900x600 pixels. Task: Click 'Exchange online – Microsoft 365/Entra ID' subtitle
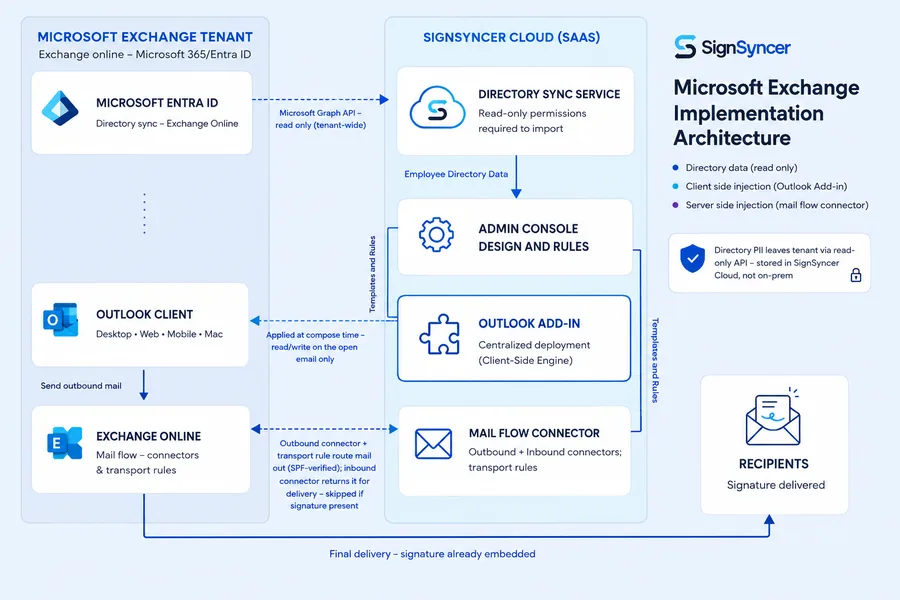(x=145, y=55)
